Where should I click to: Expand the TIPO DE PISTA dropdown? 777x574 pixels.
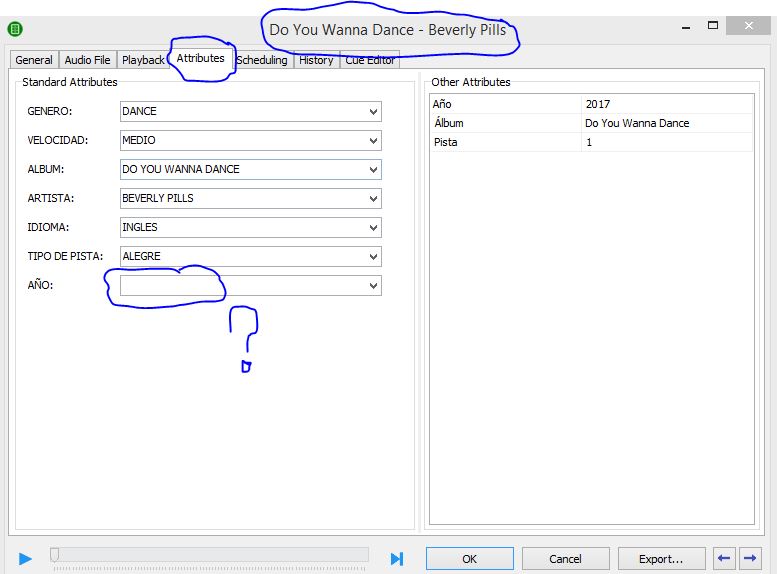point(373,257)
